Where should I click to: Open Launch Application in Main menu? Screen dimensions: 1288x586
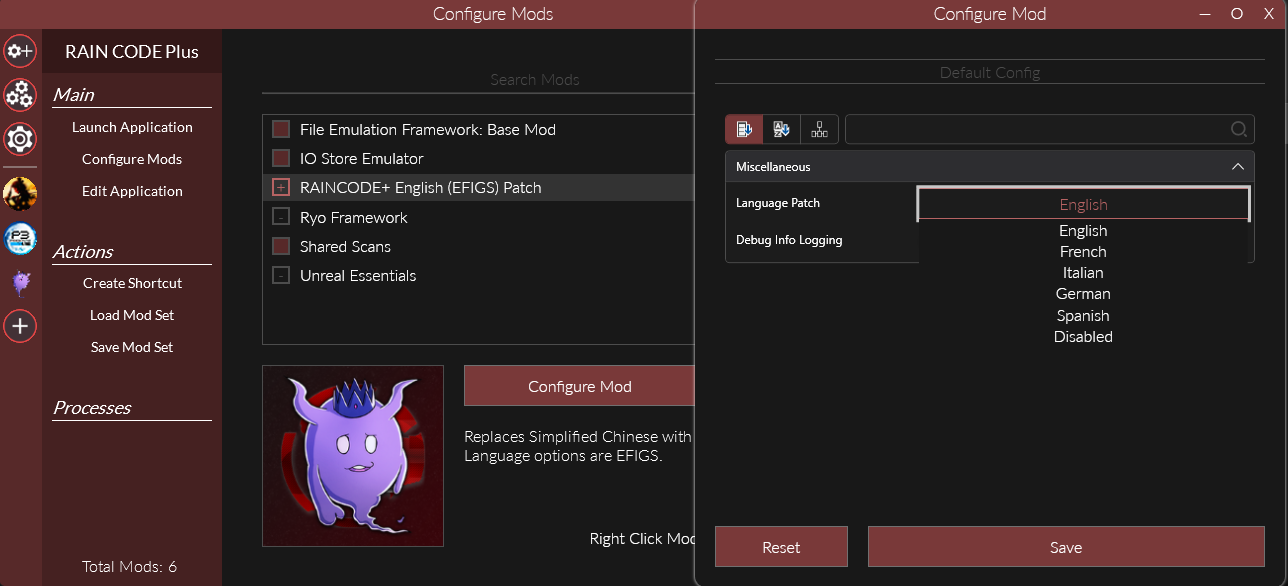132,127
